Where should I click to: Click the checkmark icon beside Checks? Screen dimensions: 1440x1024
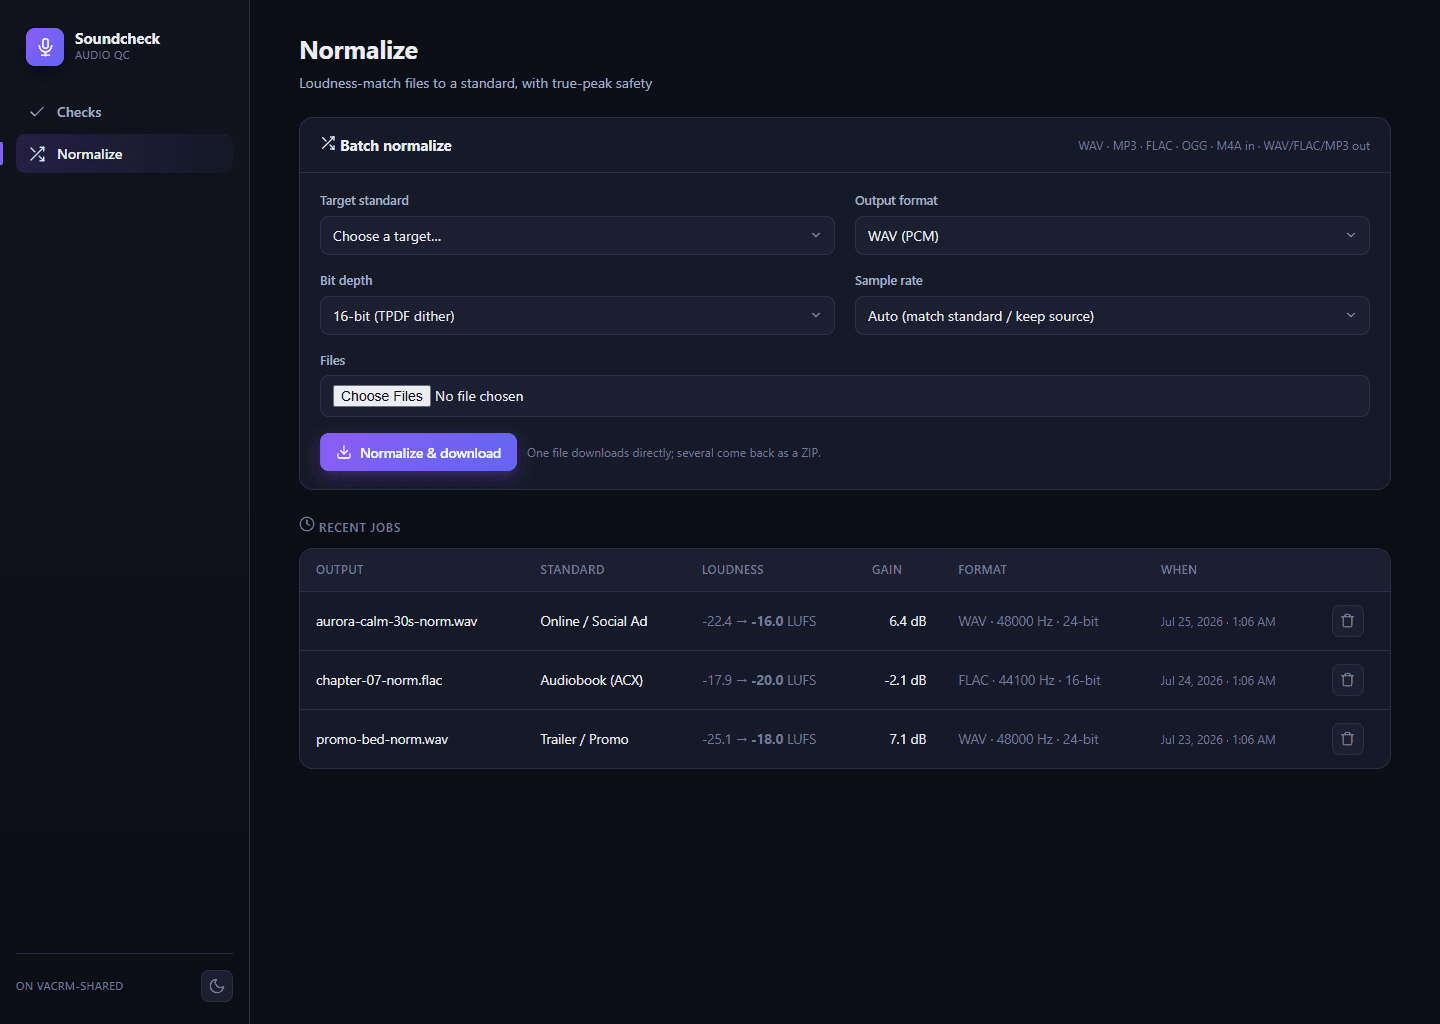[37, 112]
